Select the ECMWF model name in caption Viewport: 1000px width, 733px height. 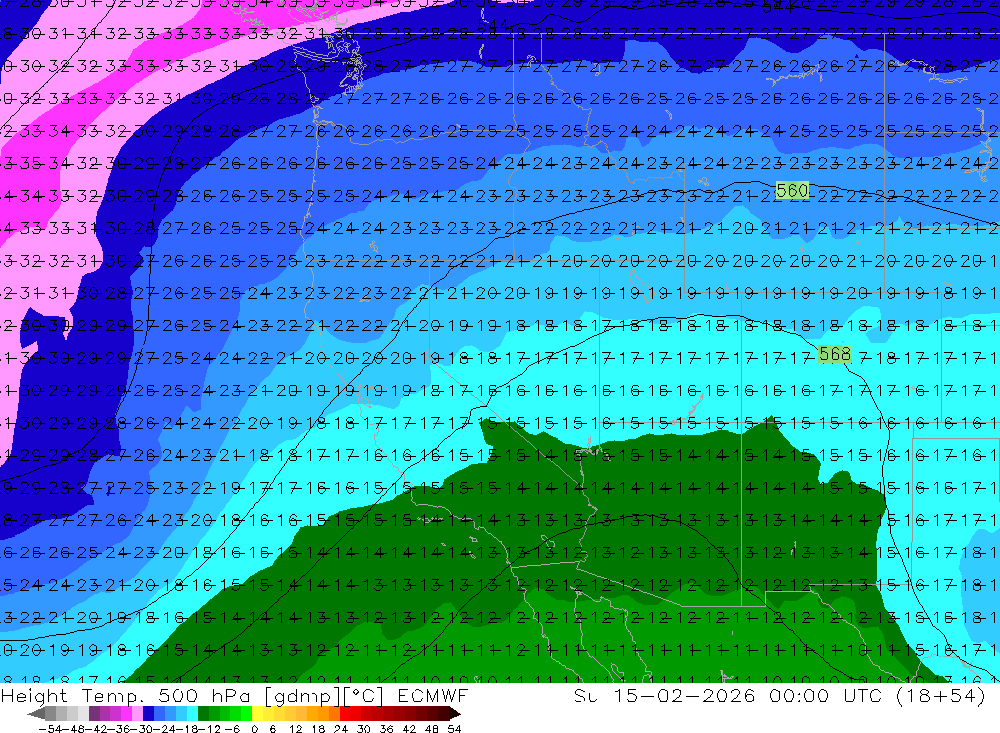tap(432, 695)
